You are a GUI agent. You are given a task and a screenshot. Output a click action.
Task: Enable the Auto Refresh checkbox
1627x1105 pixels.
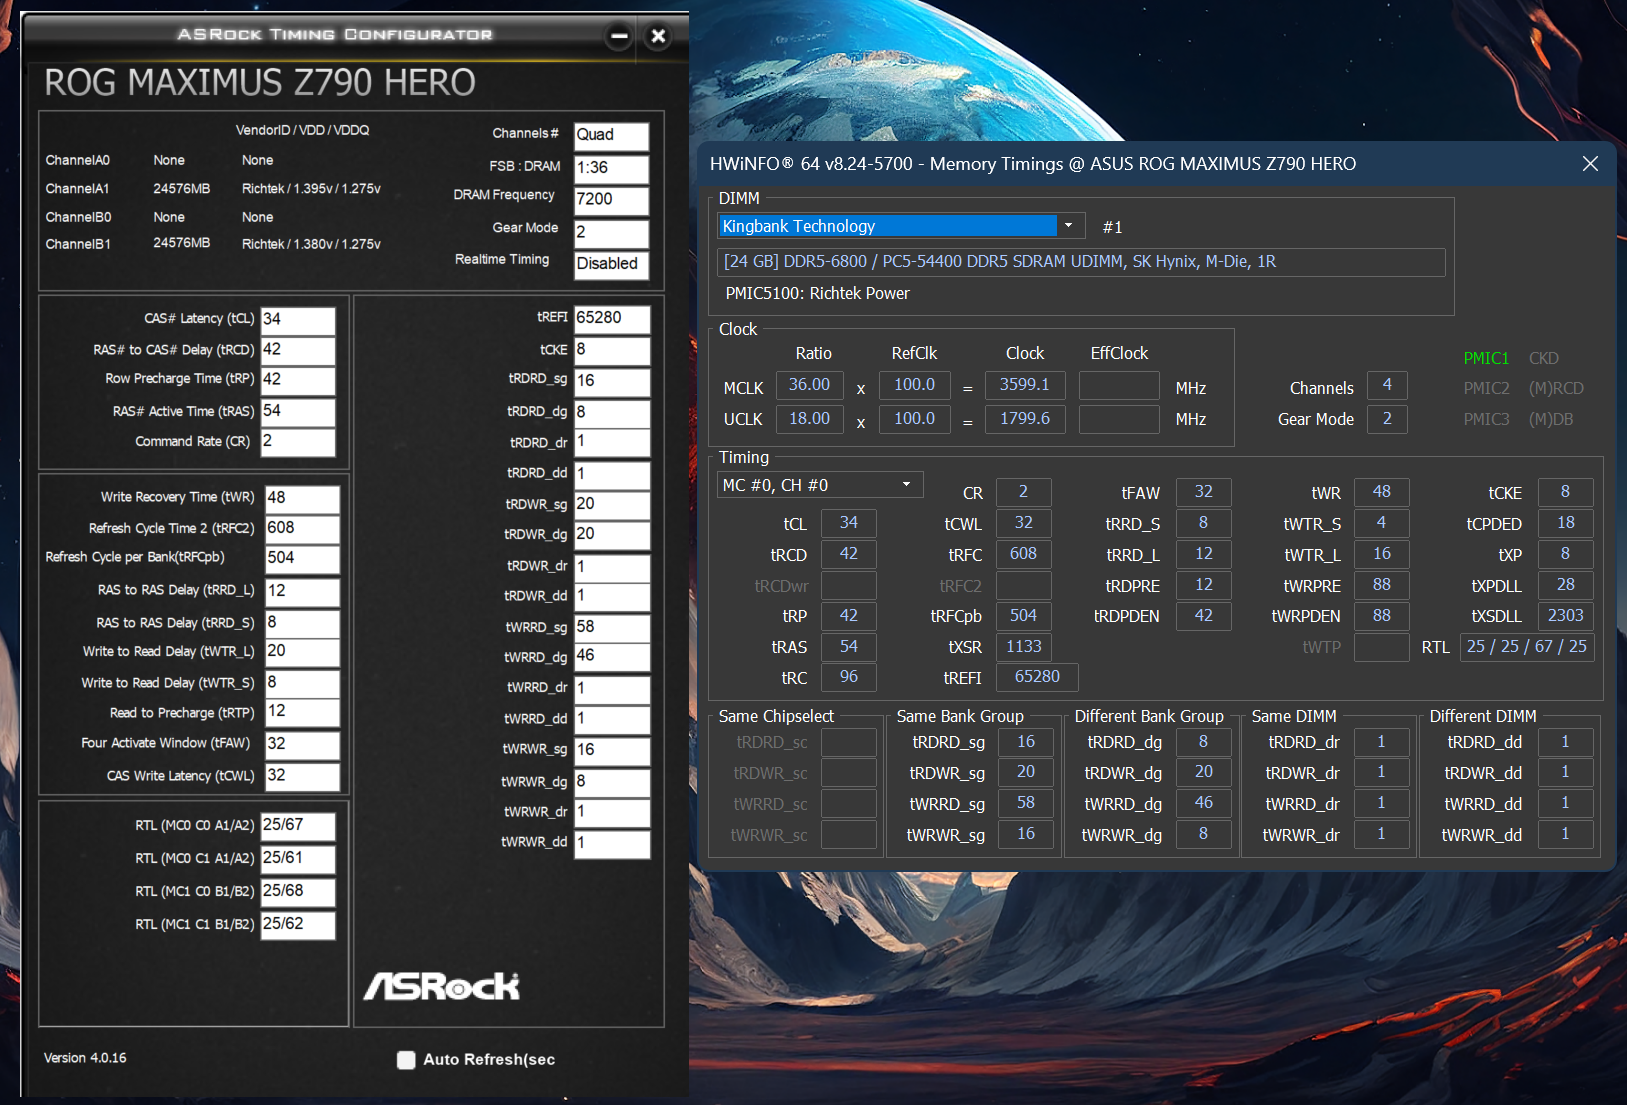pos(406,1060)
